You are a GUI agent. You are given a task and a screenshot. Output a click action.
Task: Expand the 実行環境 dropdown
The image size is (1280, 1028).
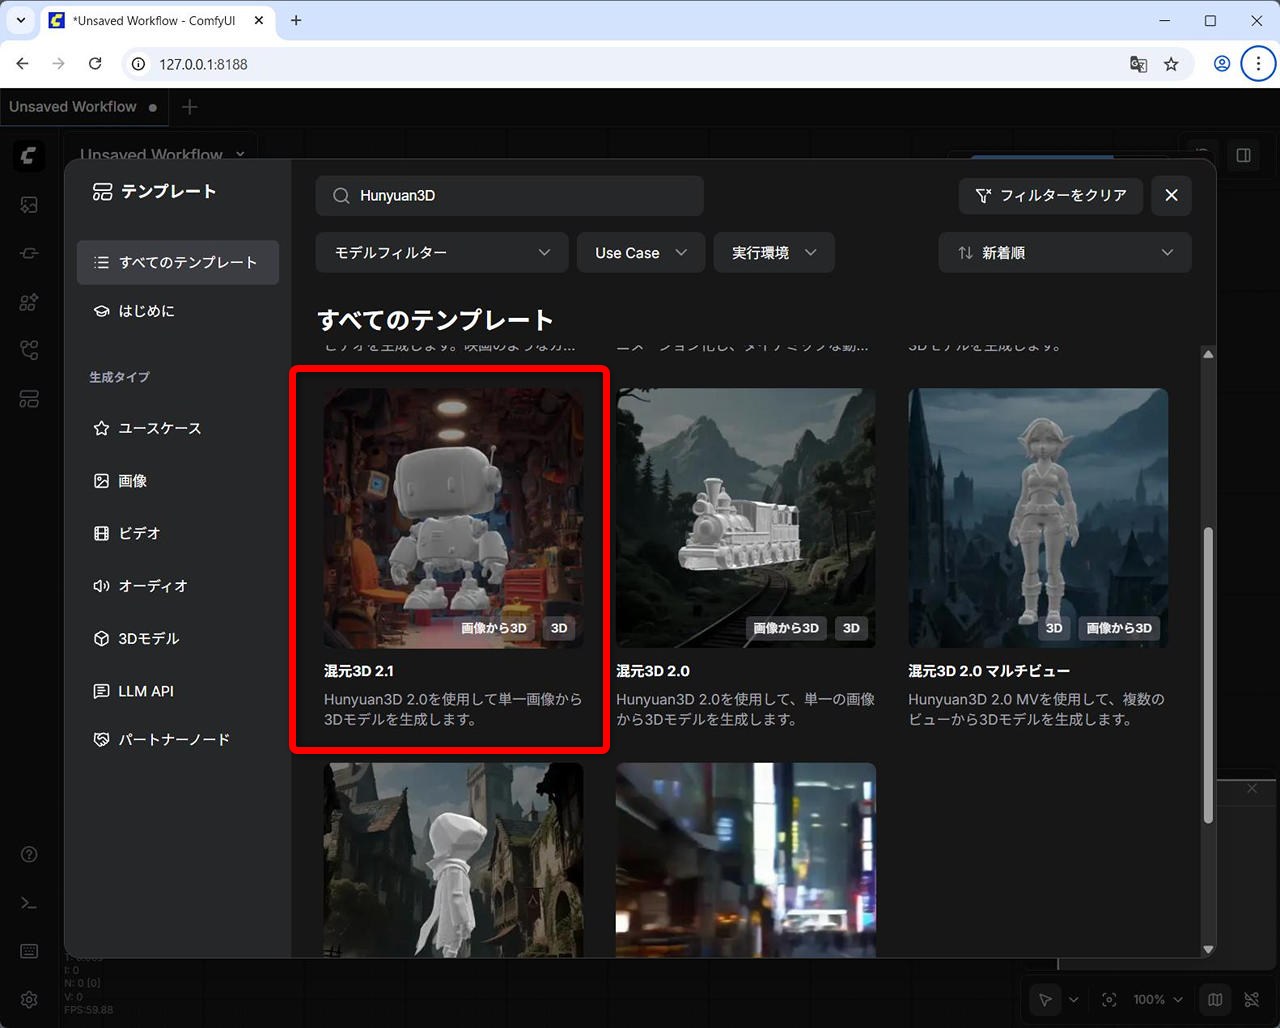coord(773,253)
